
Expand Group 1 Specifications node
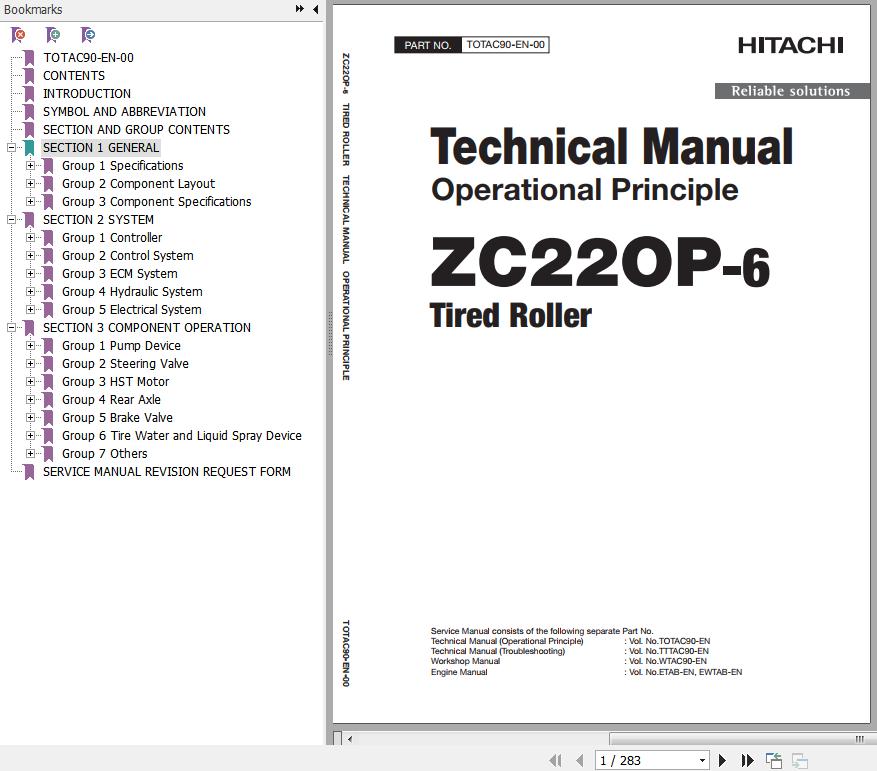[30, 166]
